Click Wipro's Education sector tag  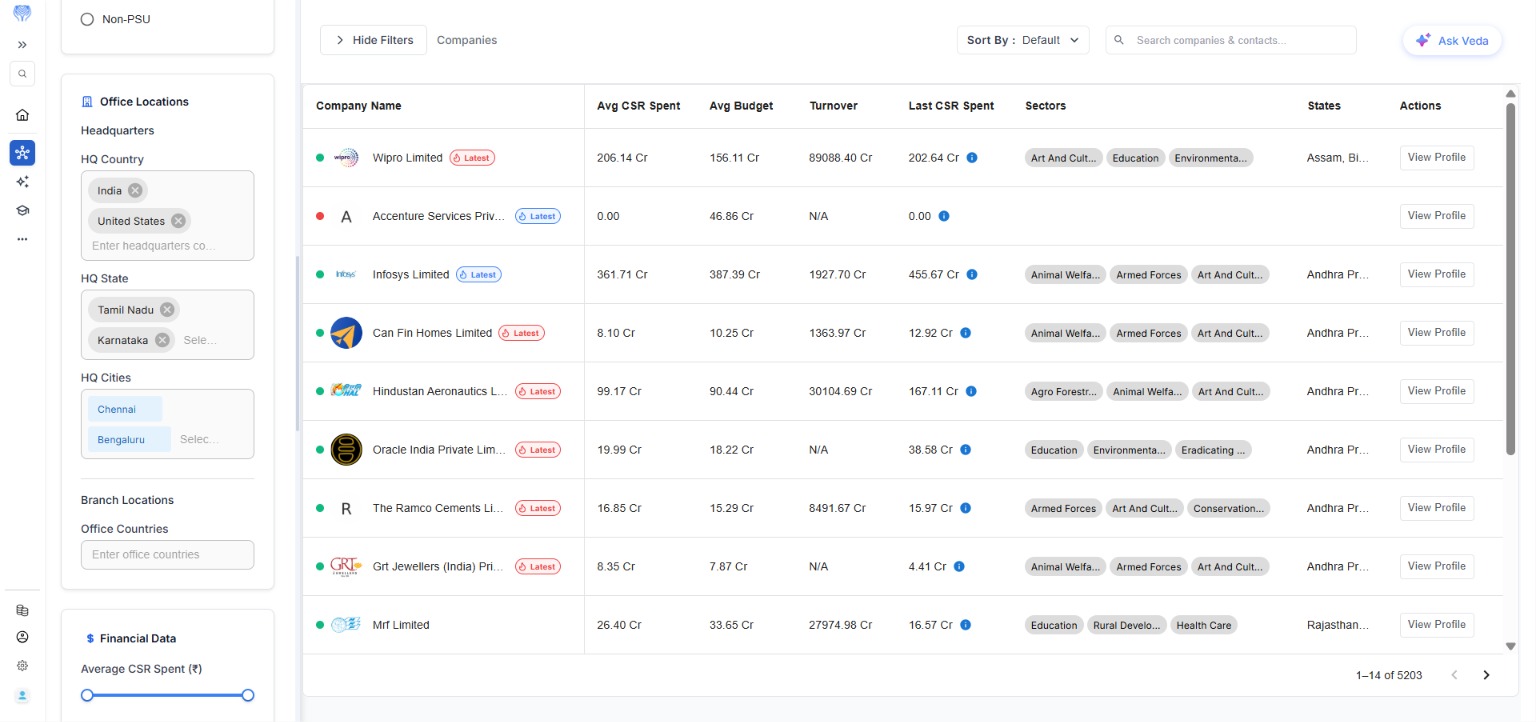[1135, 158]
